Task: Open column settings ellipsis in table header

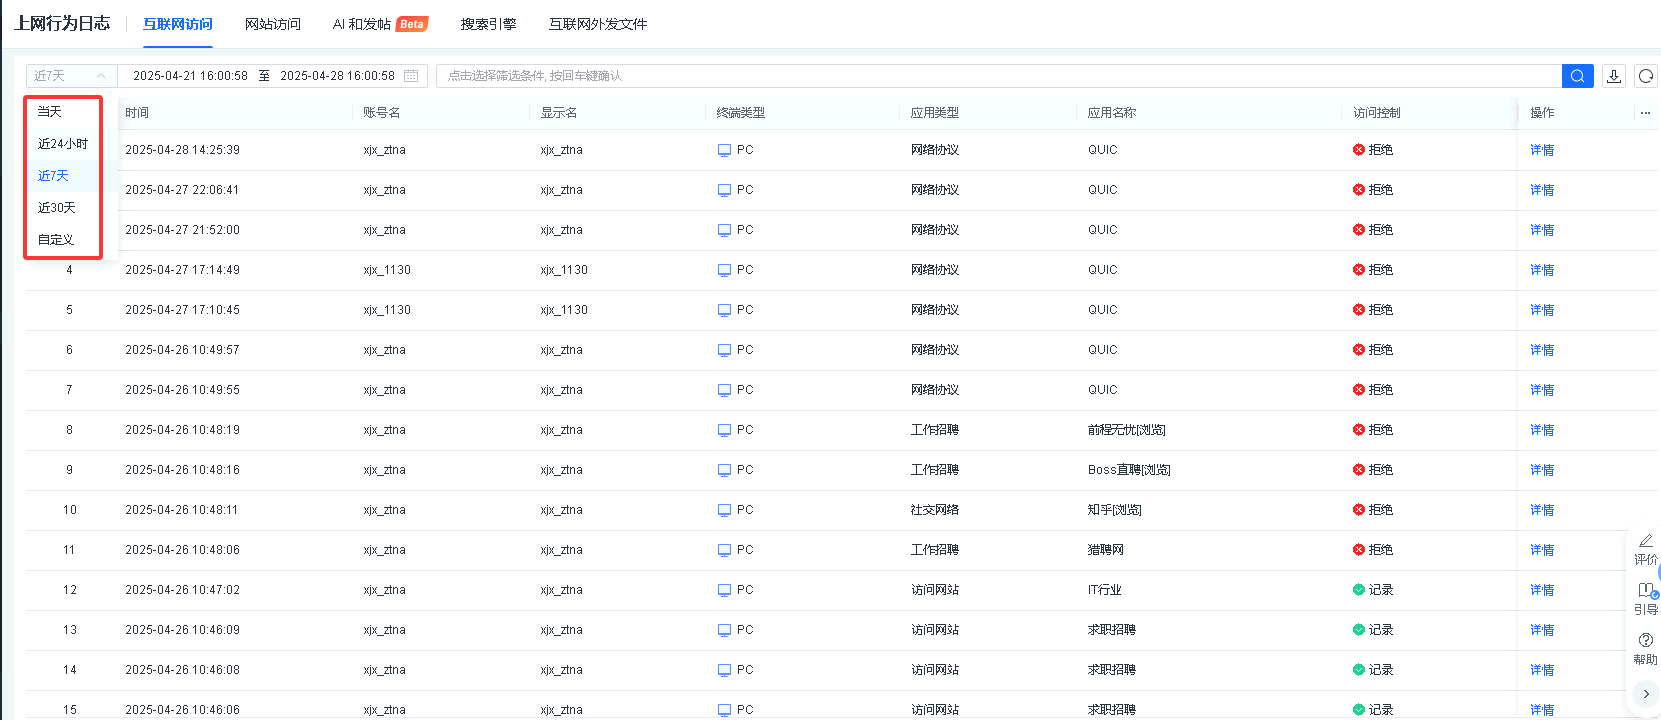Action: coord(1645,113)
